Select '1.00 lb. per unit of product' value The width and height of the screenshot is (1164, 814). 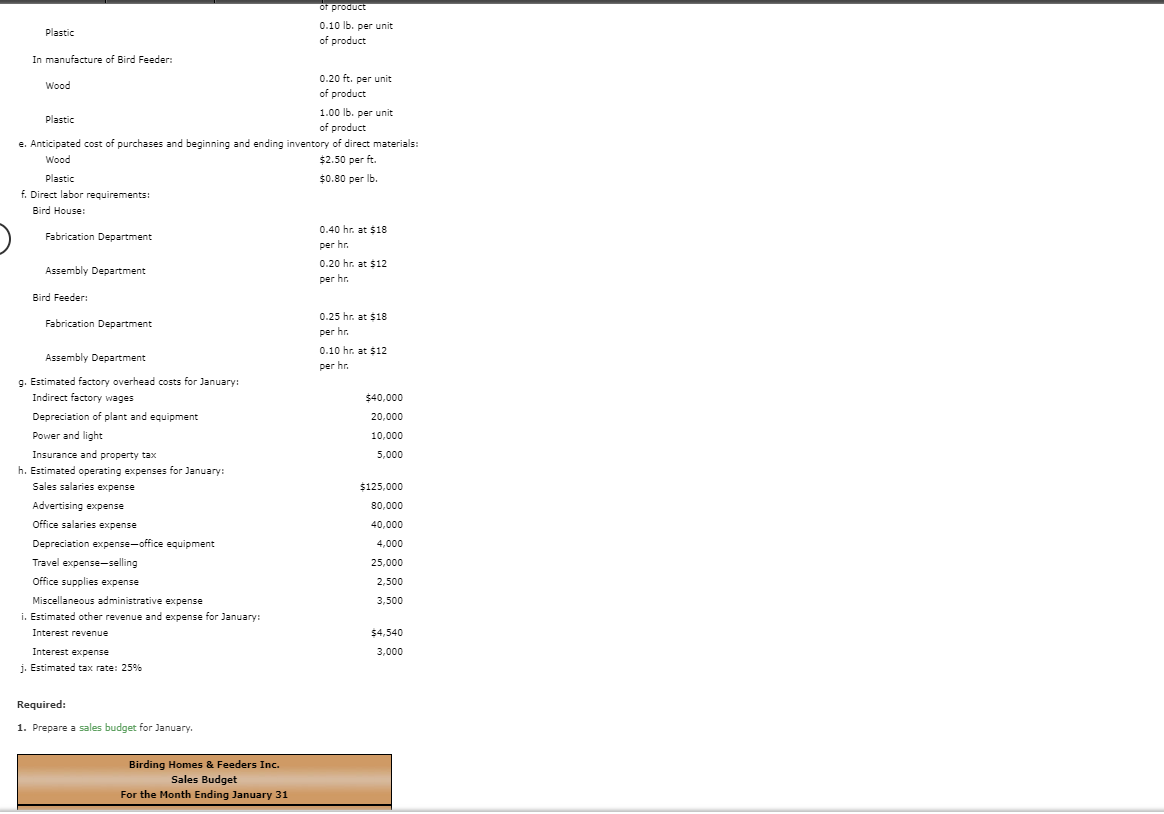356,120
